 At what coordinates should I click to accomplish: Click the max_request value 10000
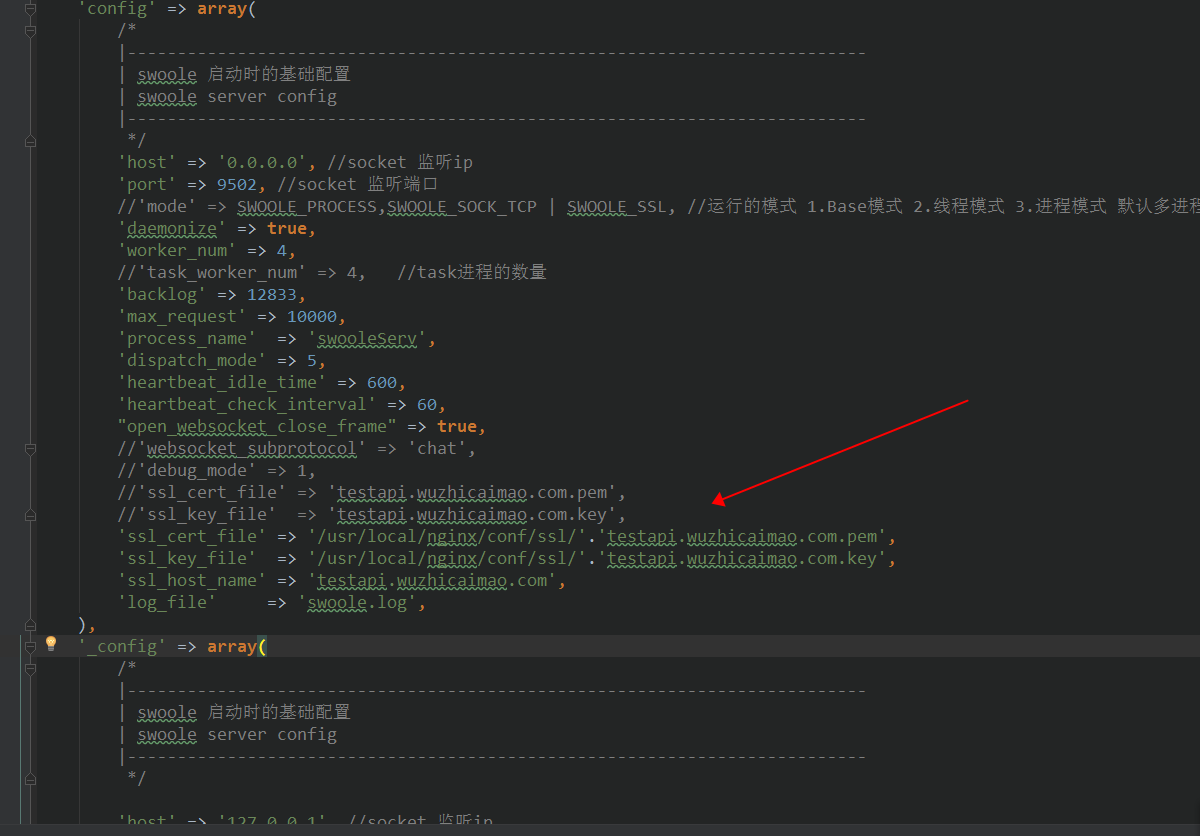click(312, 316)
